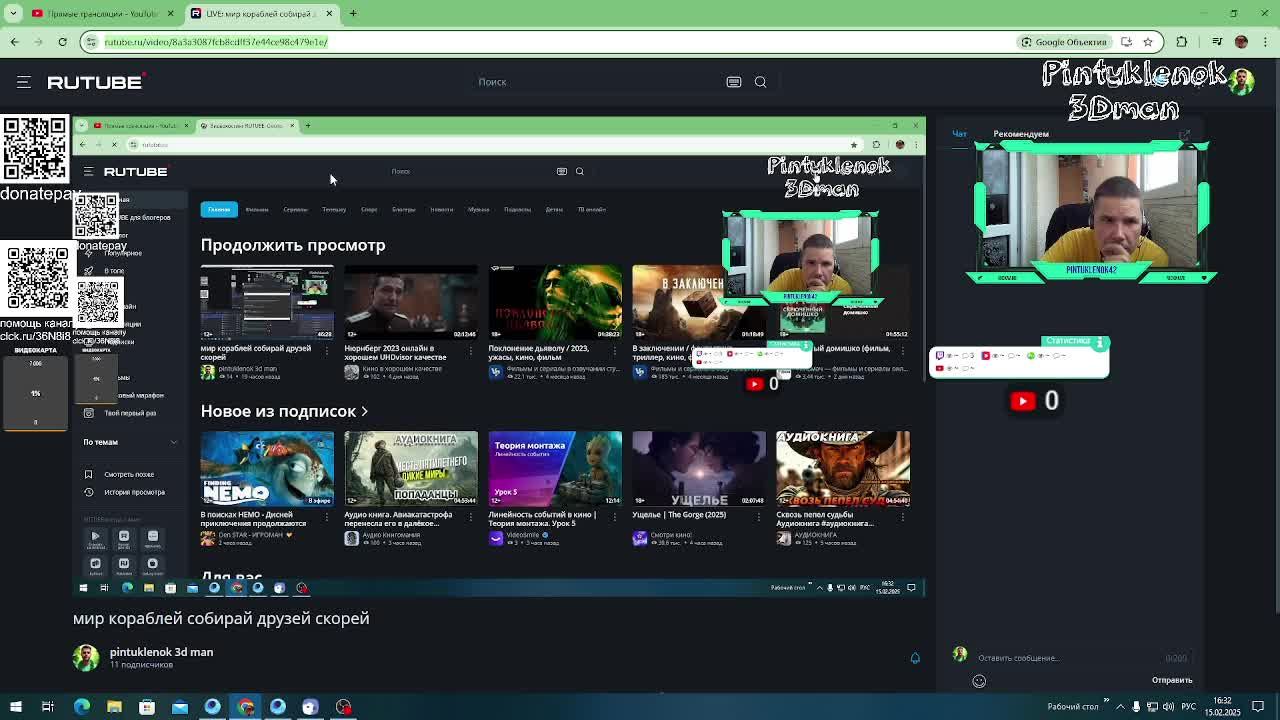
Task: Open the Chrome profile avatar
Action: click(x=1241, y=42)
